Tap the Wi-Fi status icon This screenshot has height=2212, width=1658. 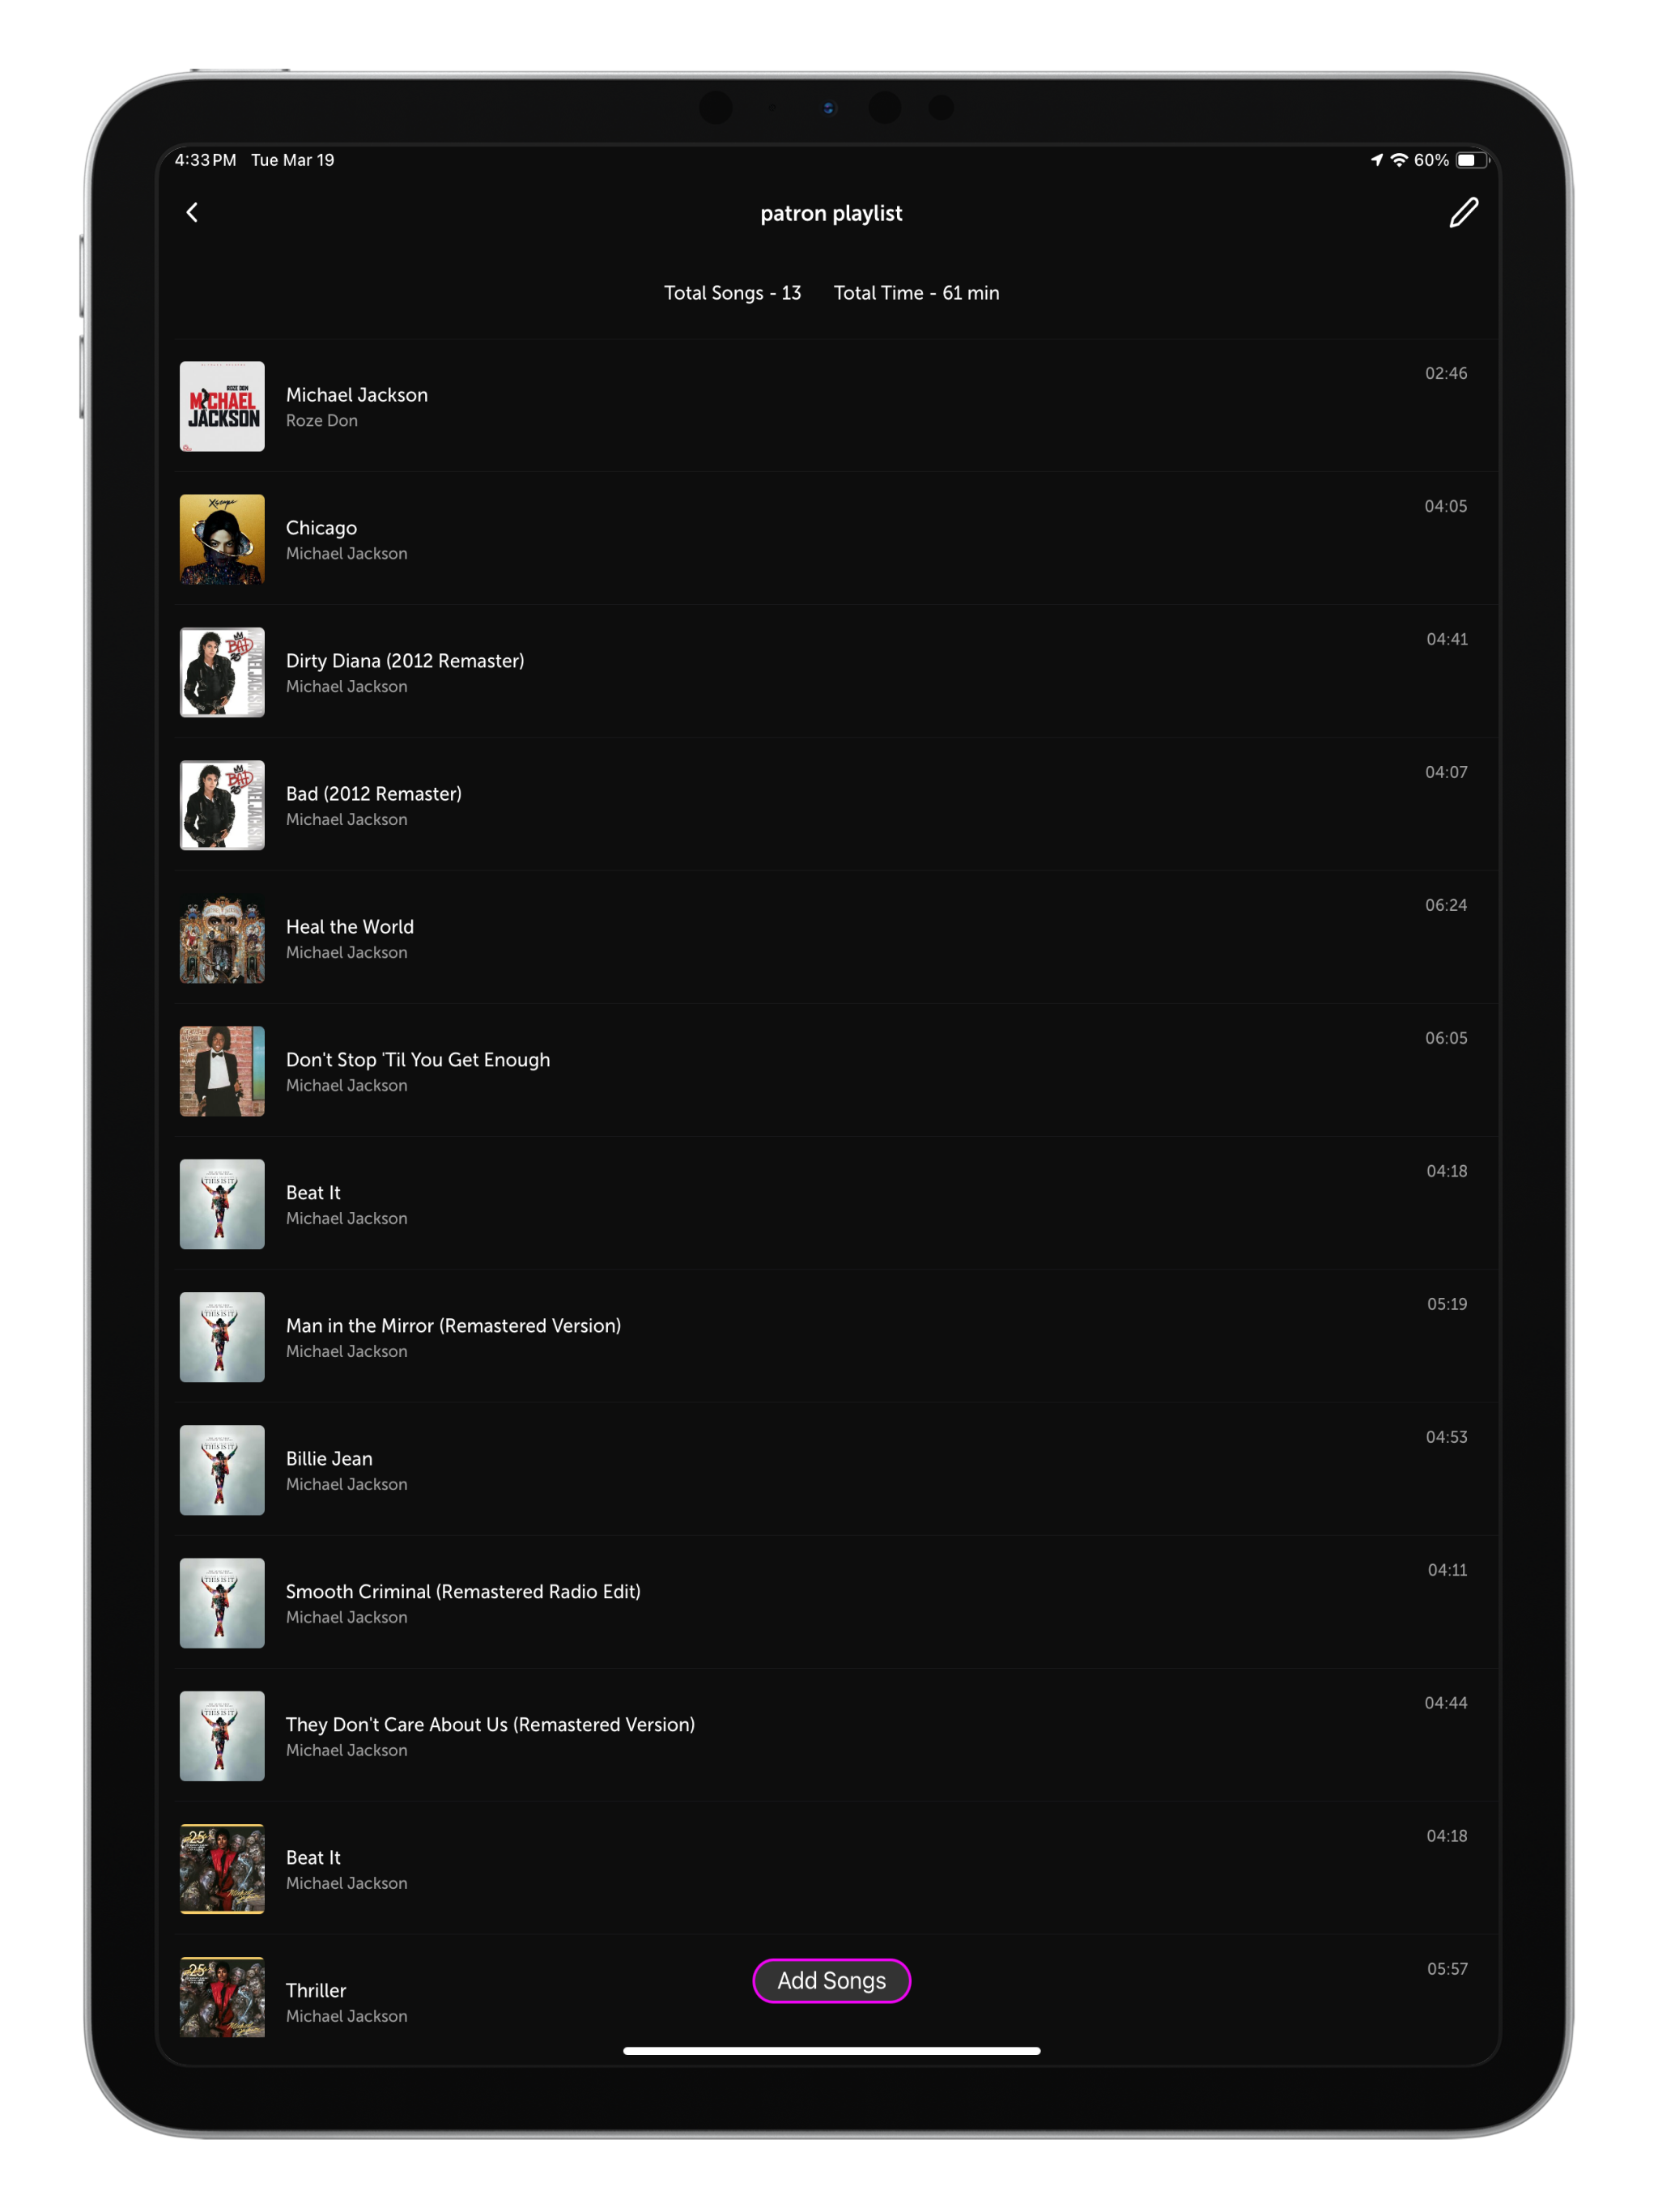tap(1399, 160)
